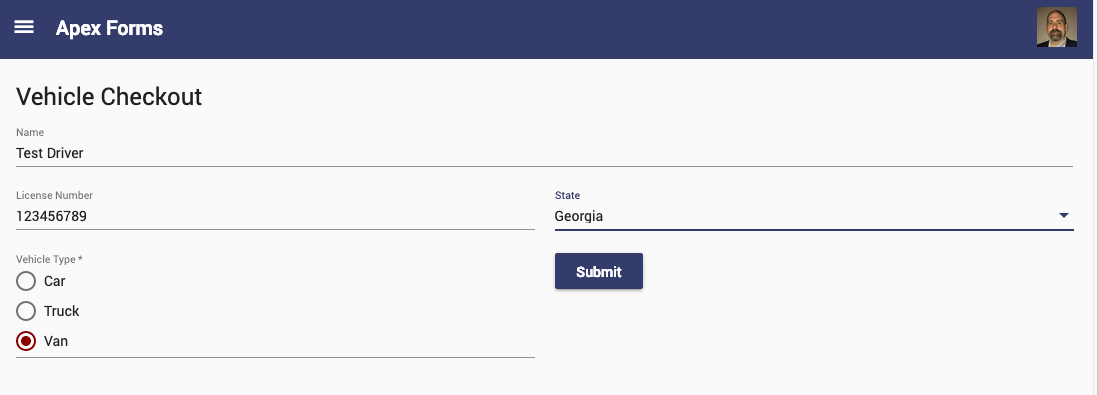Select the Car radio option

click(x=26, y=281)
